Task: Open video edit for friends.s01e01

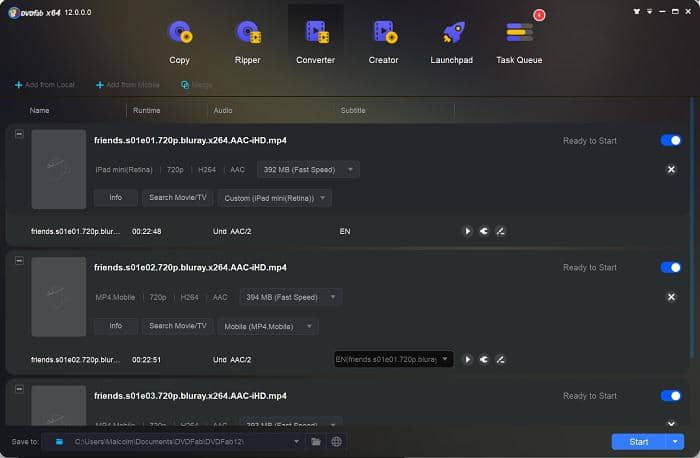Action: click(x=500, y=231)
